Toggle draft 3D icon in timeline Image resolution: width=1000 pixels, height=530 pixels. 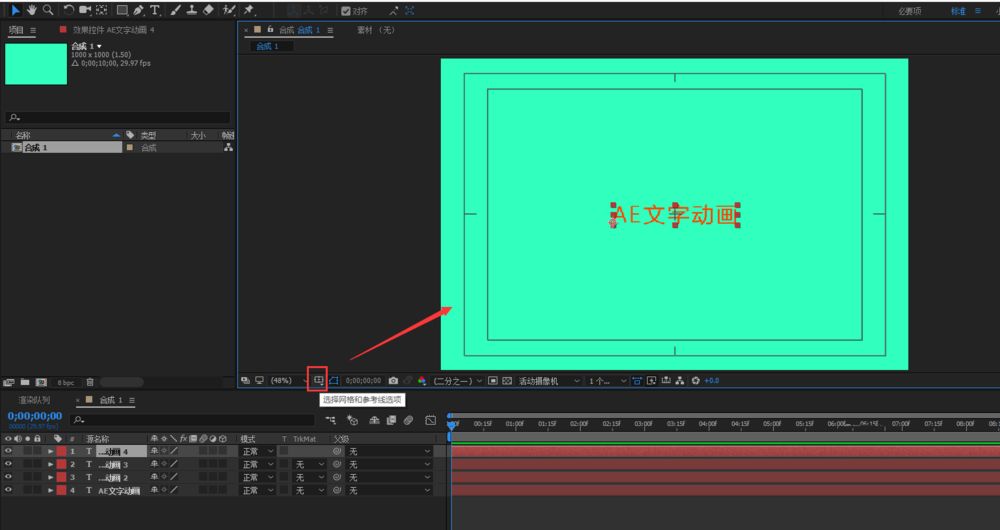(x=352, y=420)
